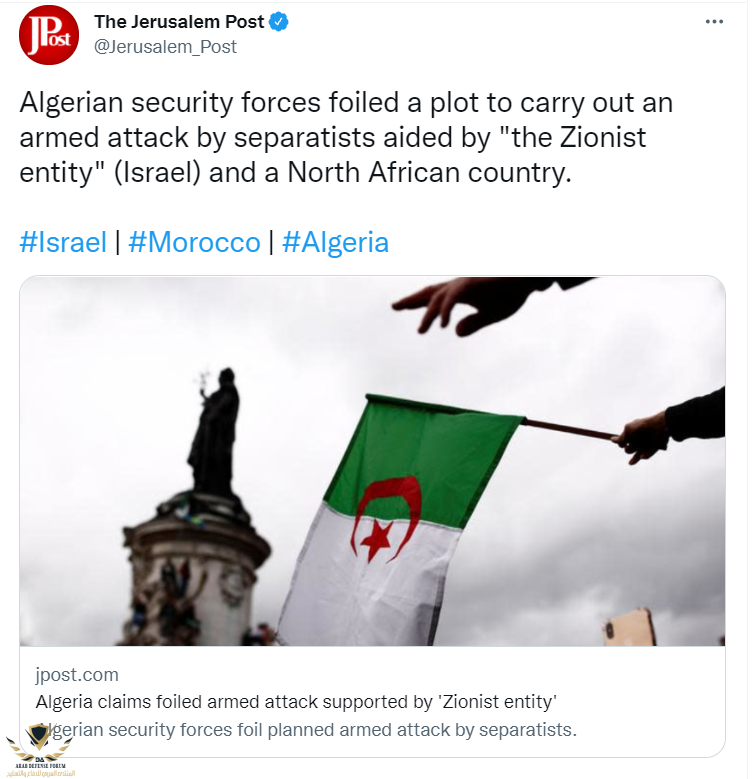Click the red crescent and star emblem
755x779 pixels.
(383, 517)
